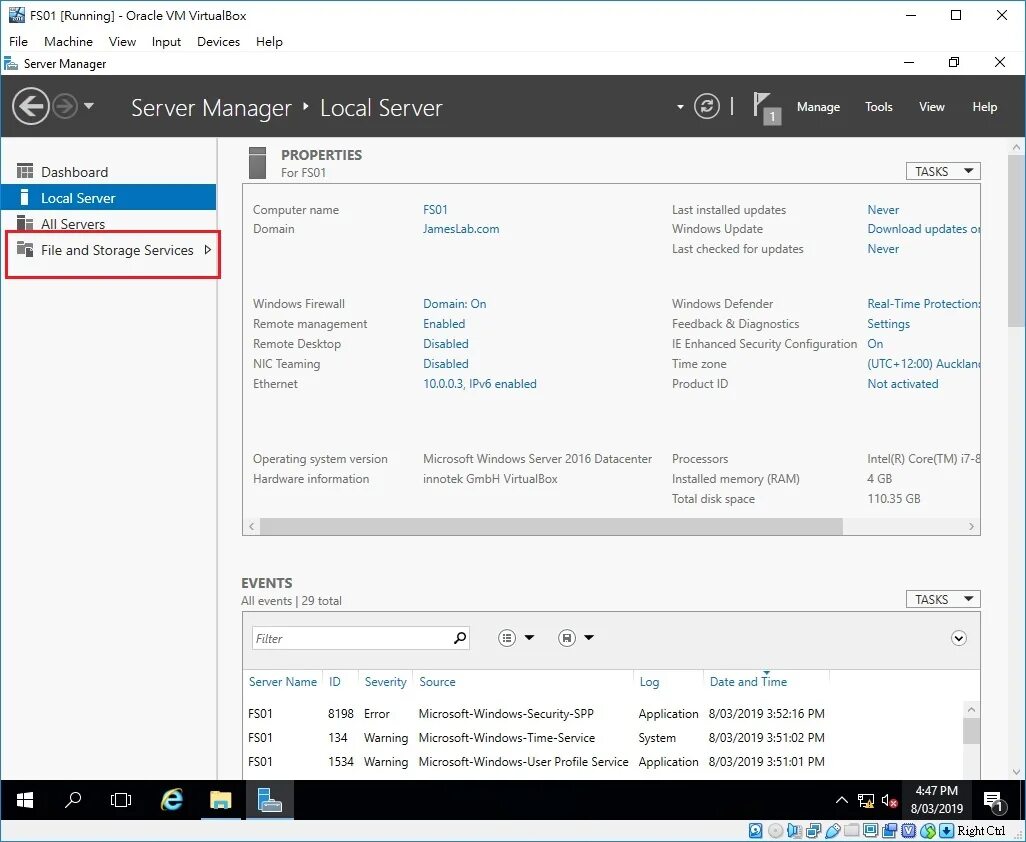1026x842 pixels.
Task: Click NIC Teaming Disabled link
Action: [x=446, y=364]
